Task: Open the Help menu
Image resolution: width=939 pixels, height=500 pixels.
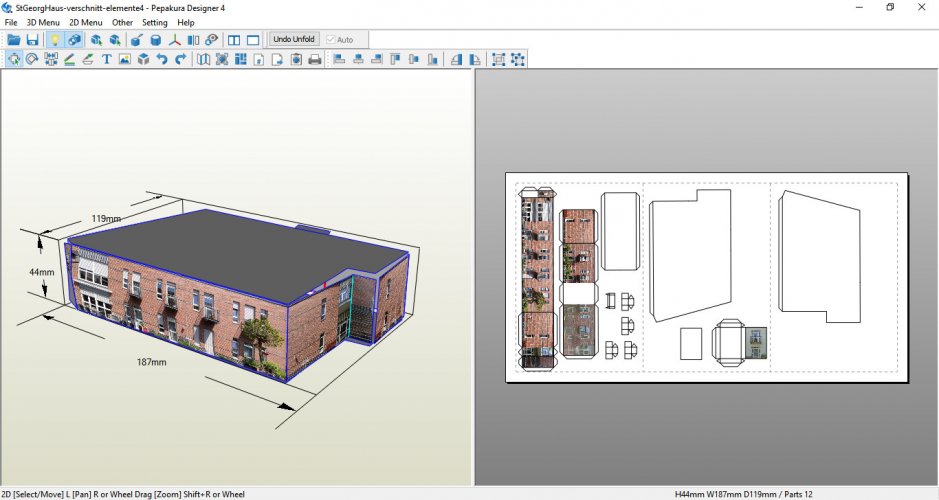Action: pos(186,22)
